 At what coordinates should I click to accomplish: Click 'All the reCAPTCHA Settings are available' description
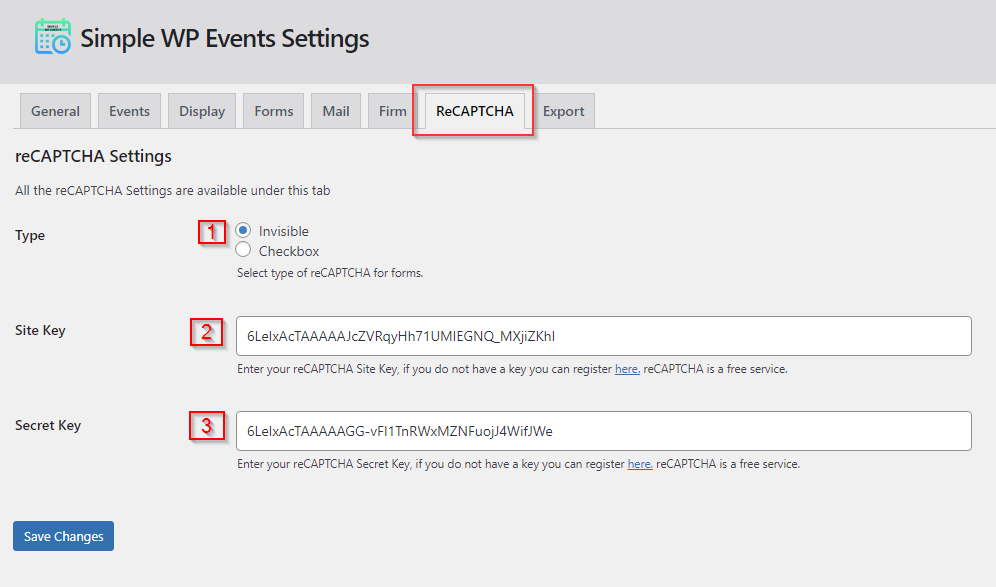[173, 191]
